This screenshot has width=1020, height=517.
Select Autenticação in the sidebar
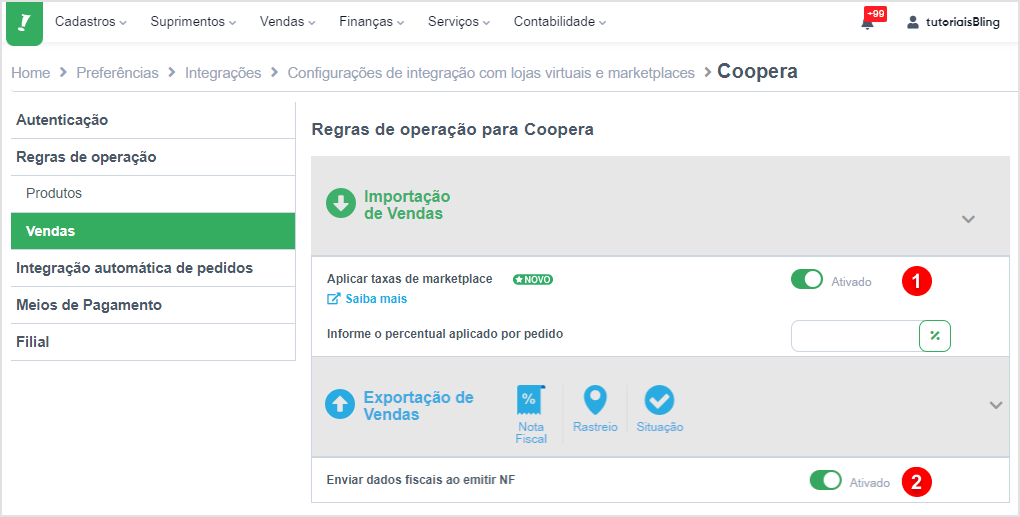click(153, 120)
